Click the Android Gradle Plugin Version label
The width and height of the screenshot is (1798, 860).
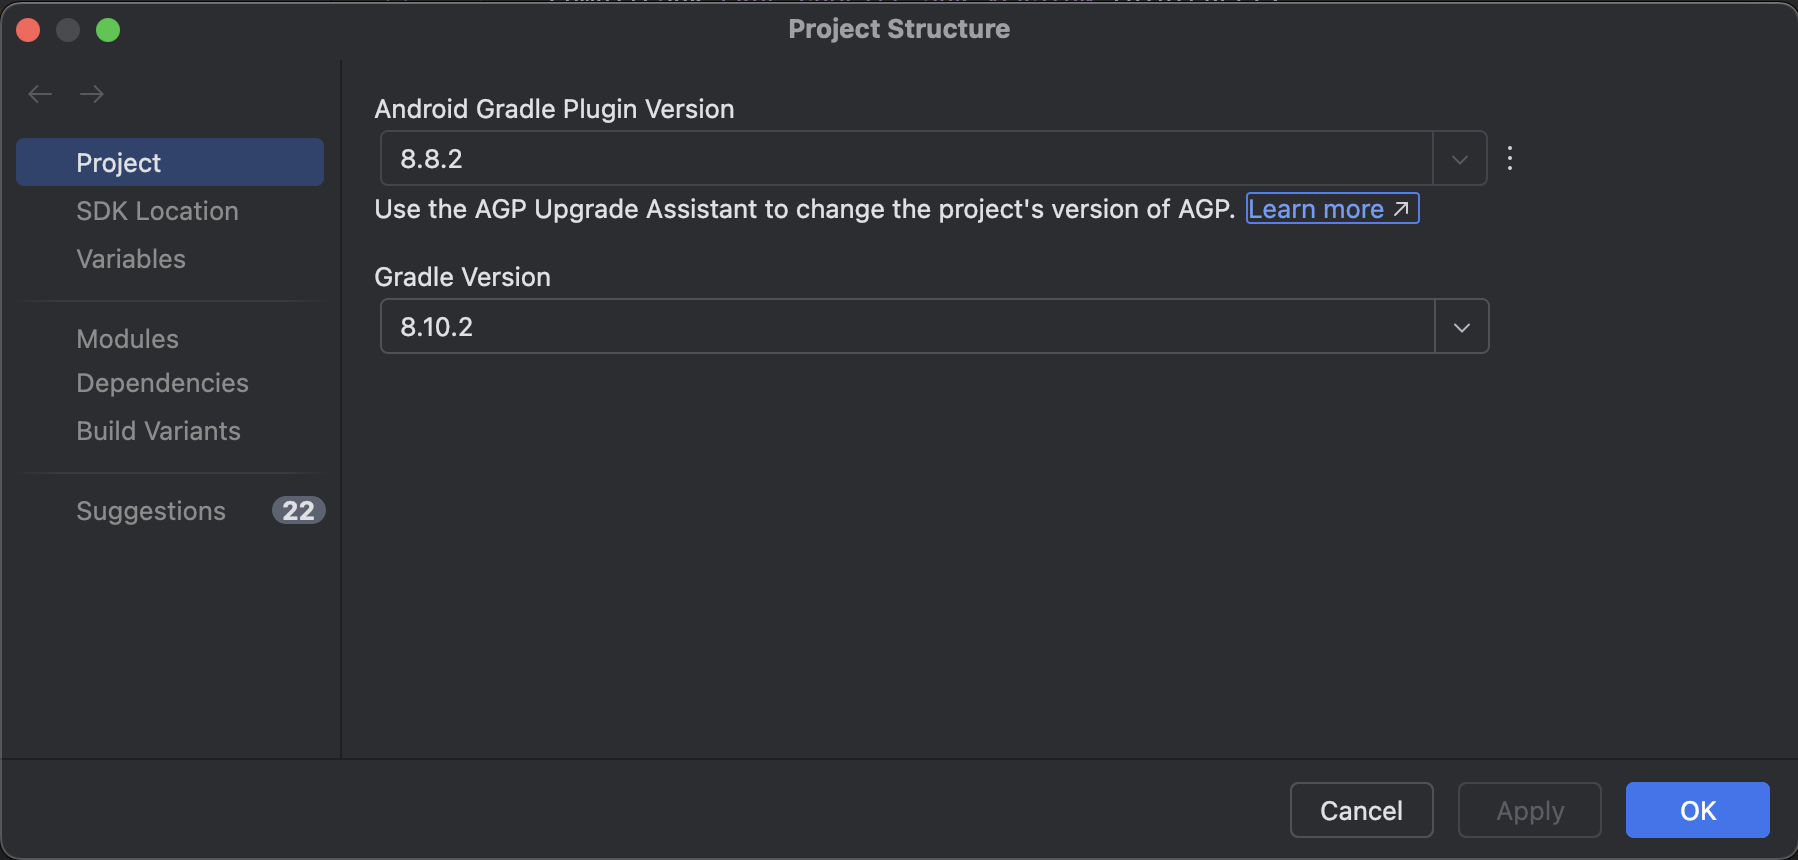554,109
